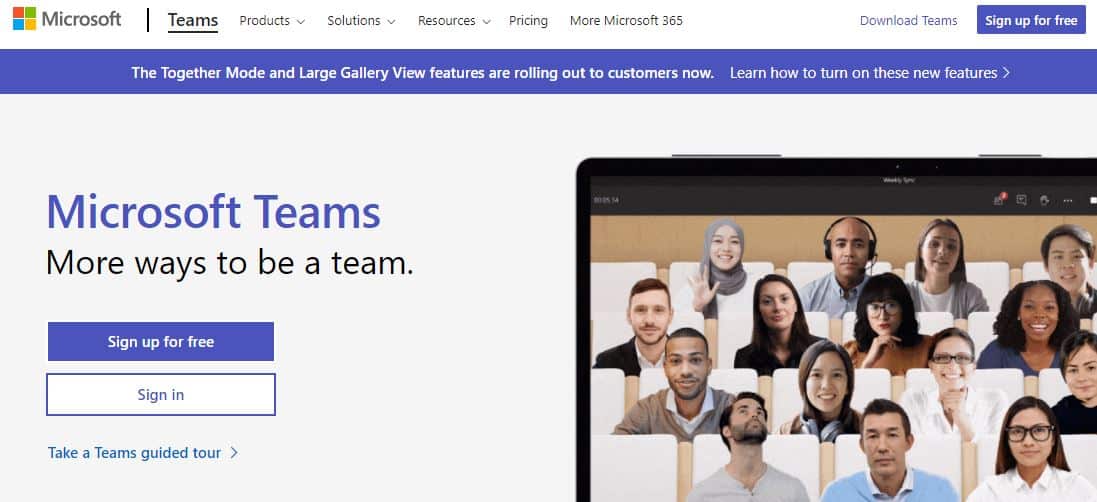Open the Pricing page
Screen dimensions: 1097x502
pyautogui.click(x=528, y=21)
